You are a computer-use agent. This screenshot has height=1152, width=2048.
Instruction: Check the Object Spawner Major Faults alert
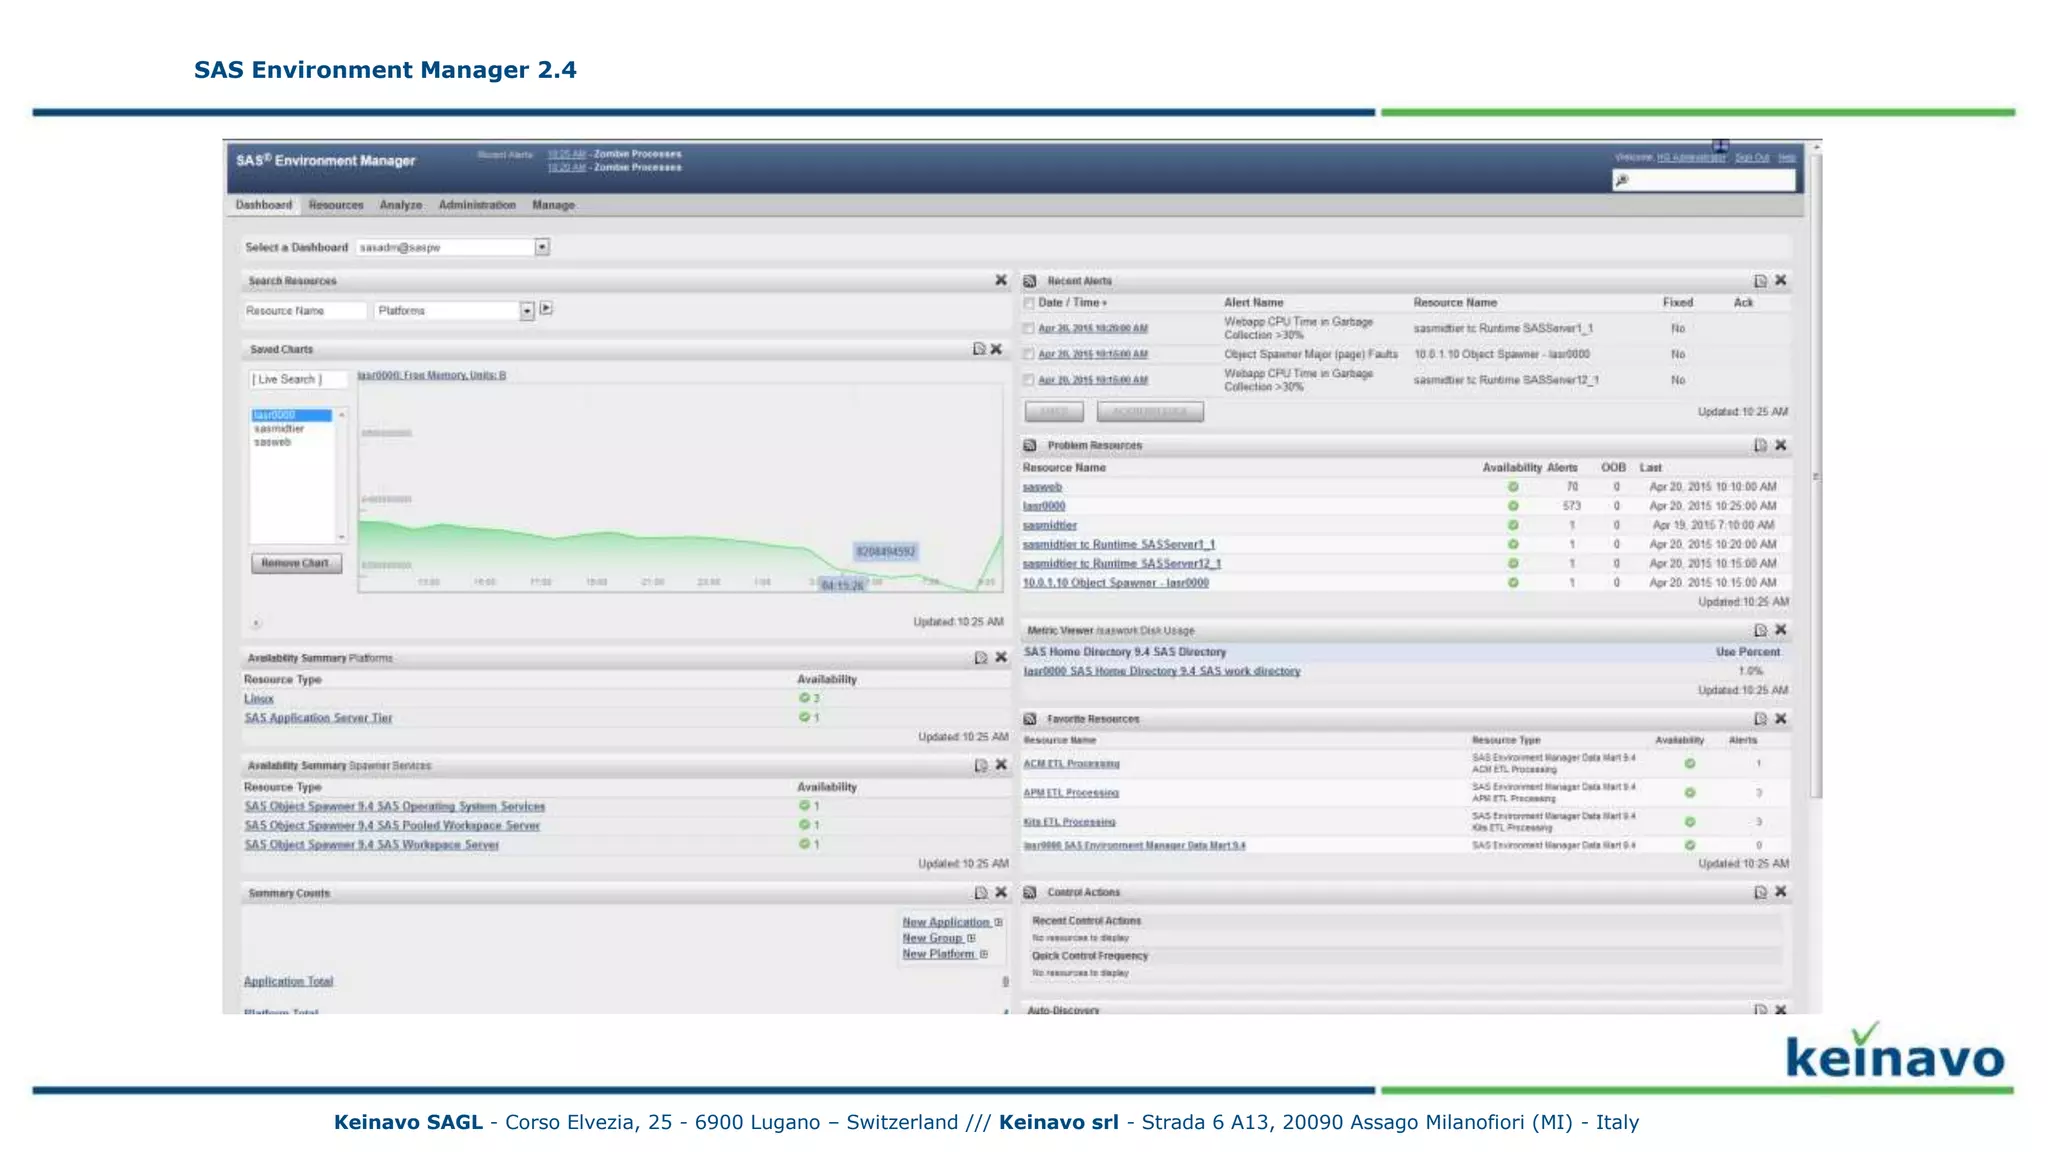[1029, 354]
